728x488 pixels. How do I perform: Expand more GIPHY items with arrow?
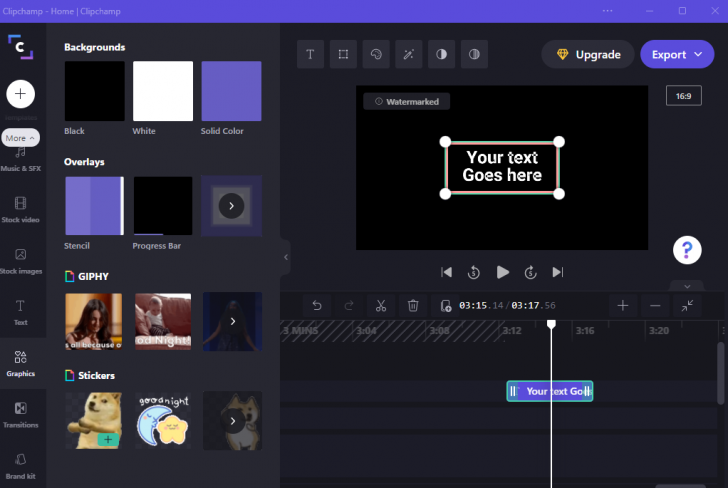click(x=232, y=321)
